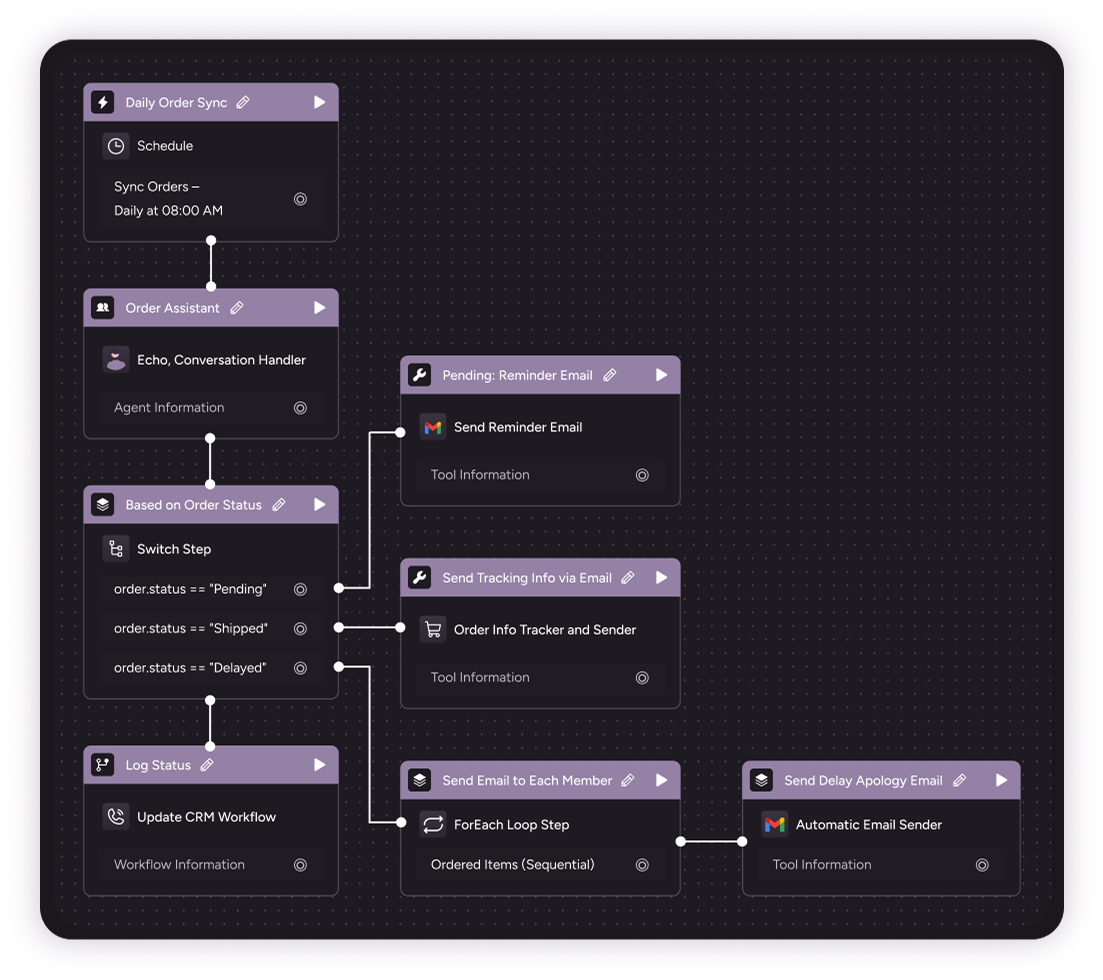Click the Echo agent avatar
Viewport: 1103px width, 980px height.
pos(116,360)
